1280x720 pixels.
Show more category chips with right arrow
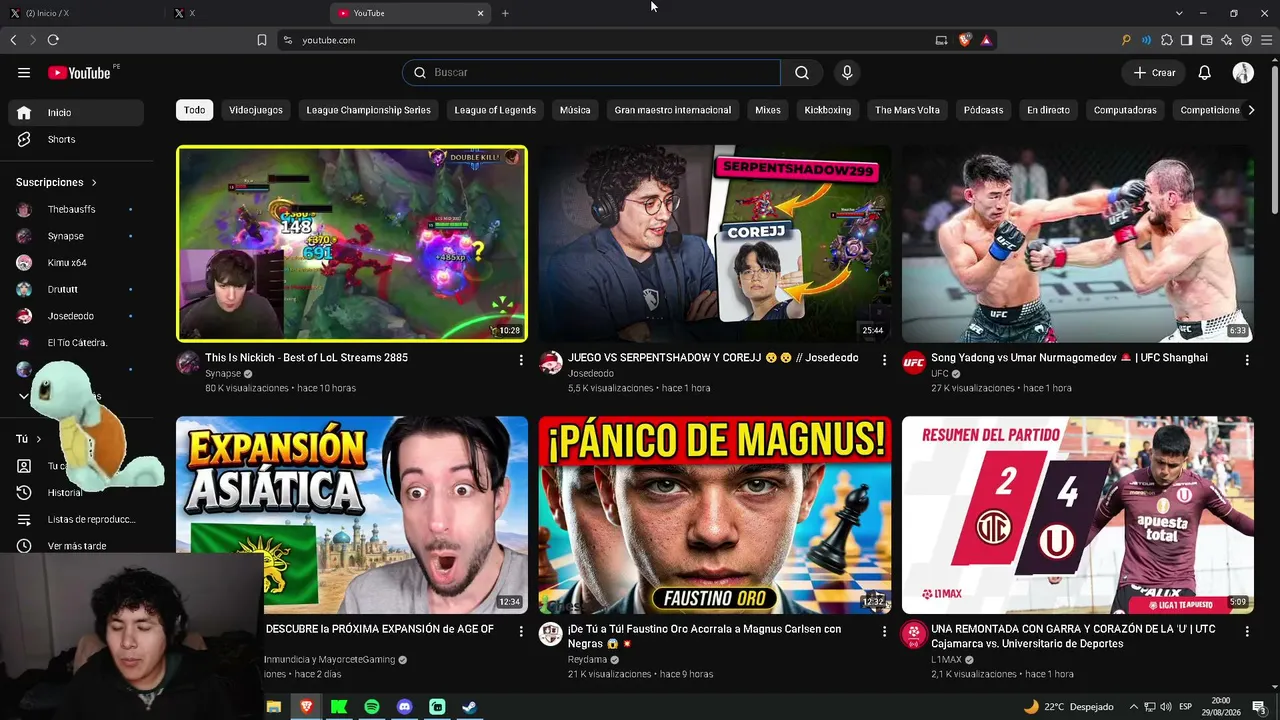coord(1251,110)
